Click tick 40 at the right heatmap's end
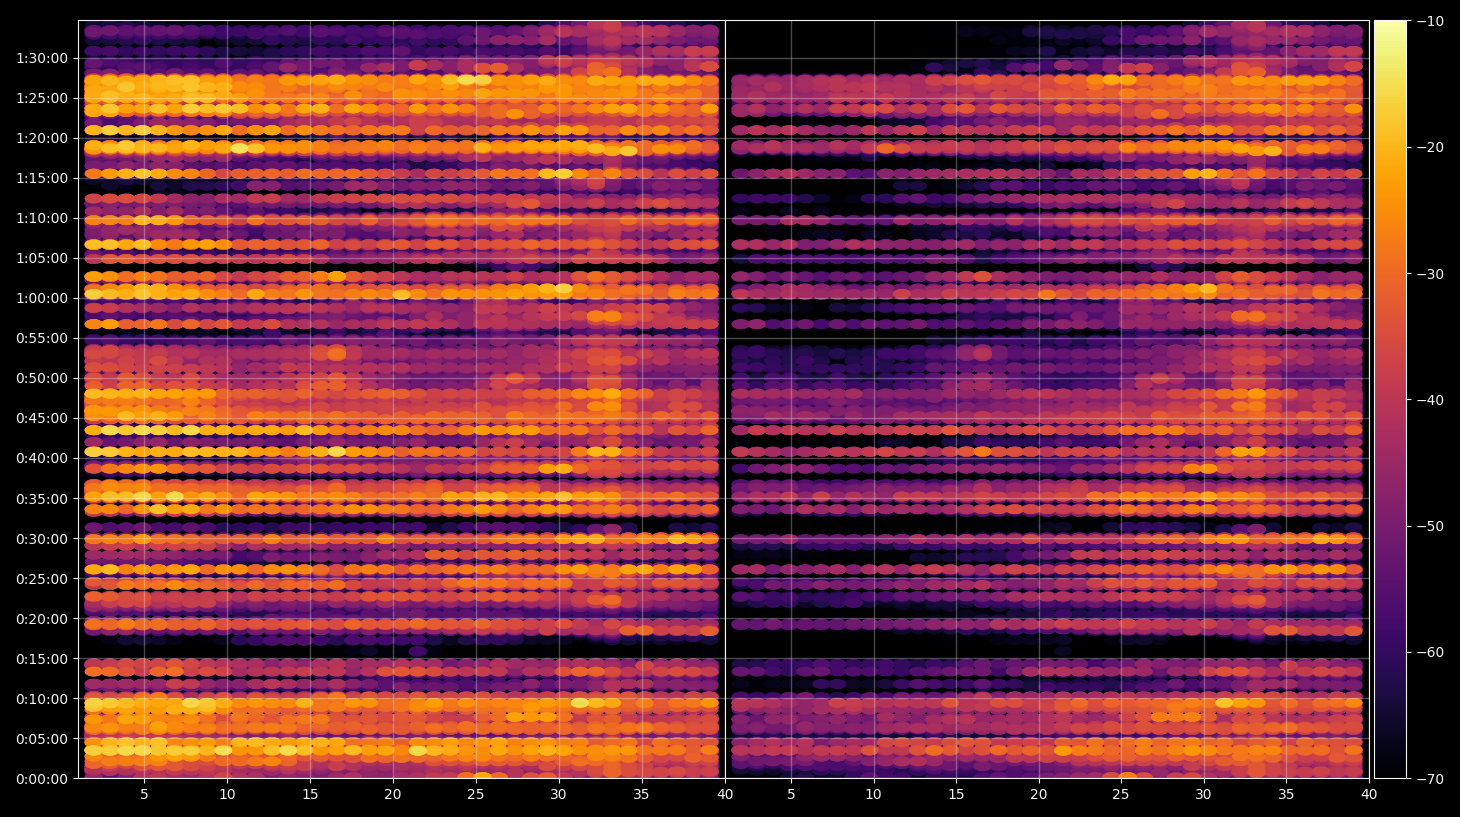 (1369, 795)
